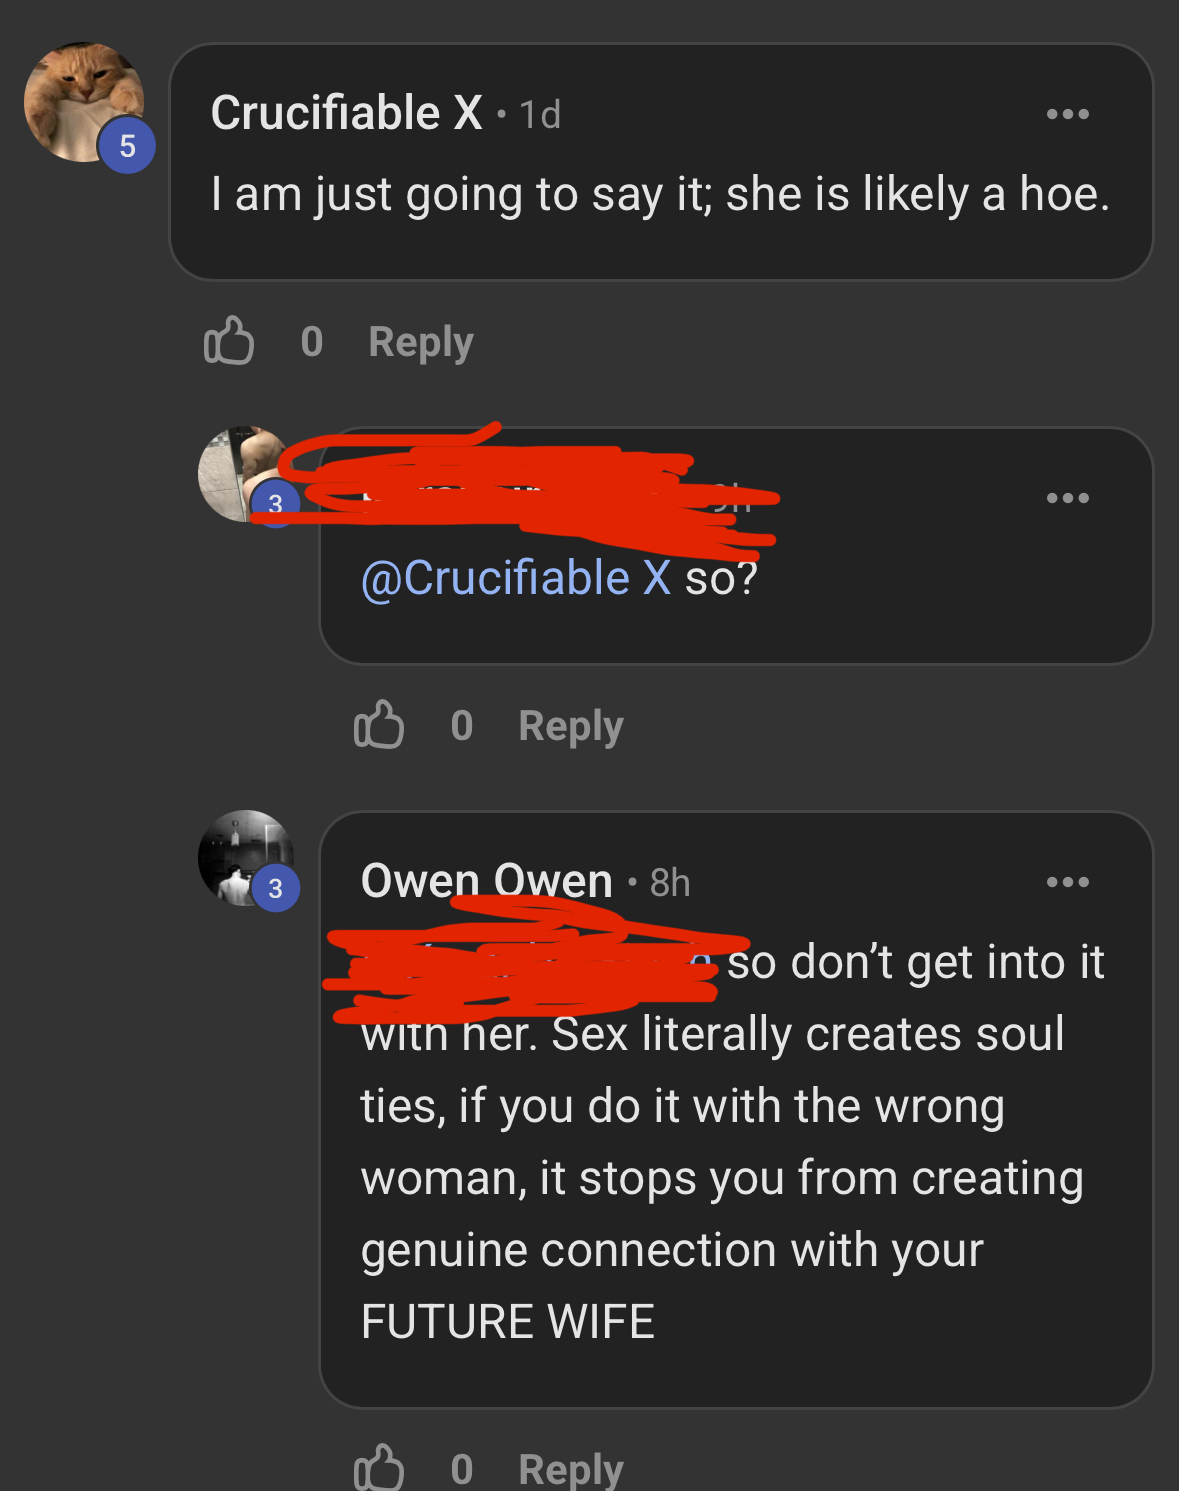This screenshot has width=1179, height=1491.
Task: Reply to Crucifiable X's comment
Action: [x=421, y=343]
